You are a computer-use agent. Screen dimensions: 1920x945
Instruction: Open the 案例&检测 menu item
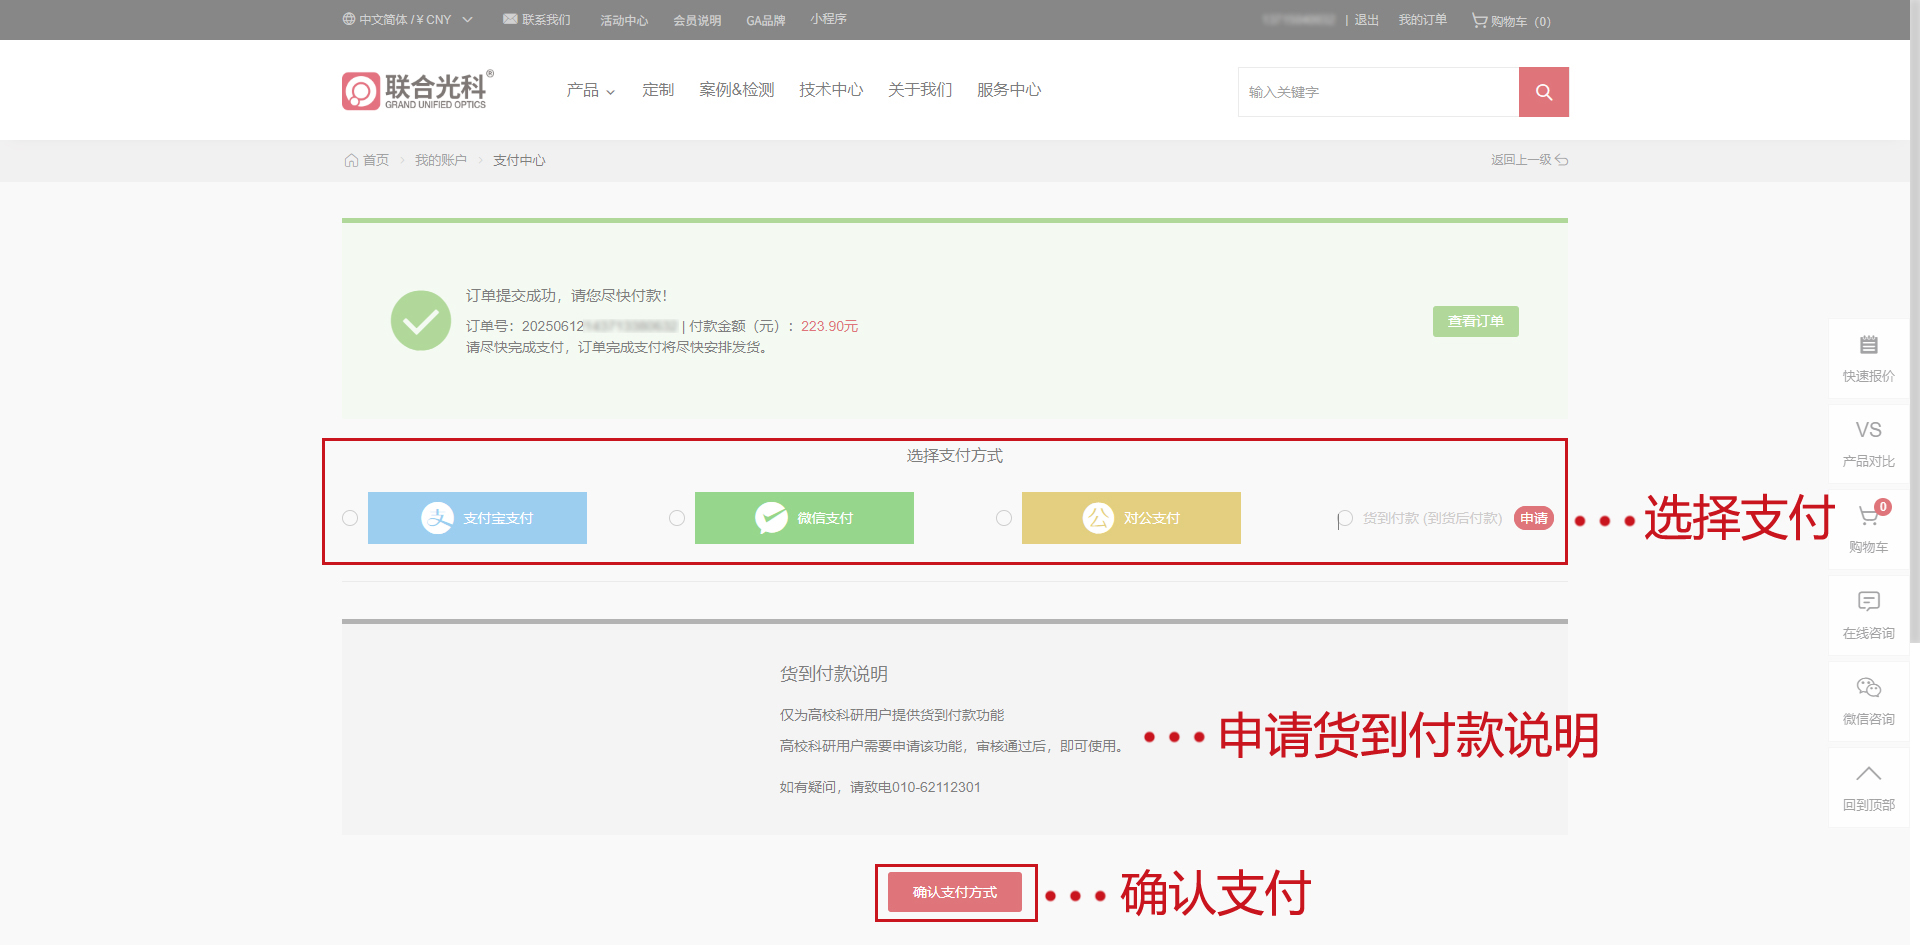736,90
